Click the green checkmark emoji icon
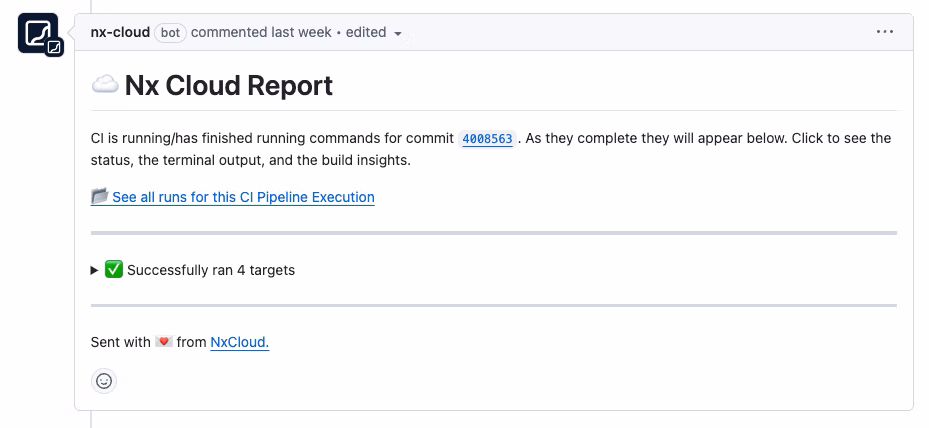The image size is (929, 428). 114,269
